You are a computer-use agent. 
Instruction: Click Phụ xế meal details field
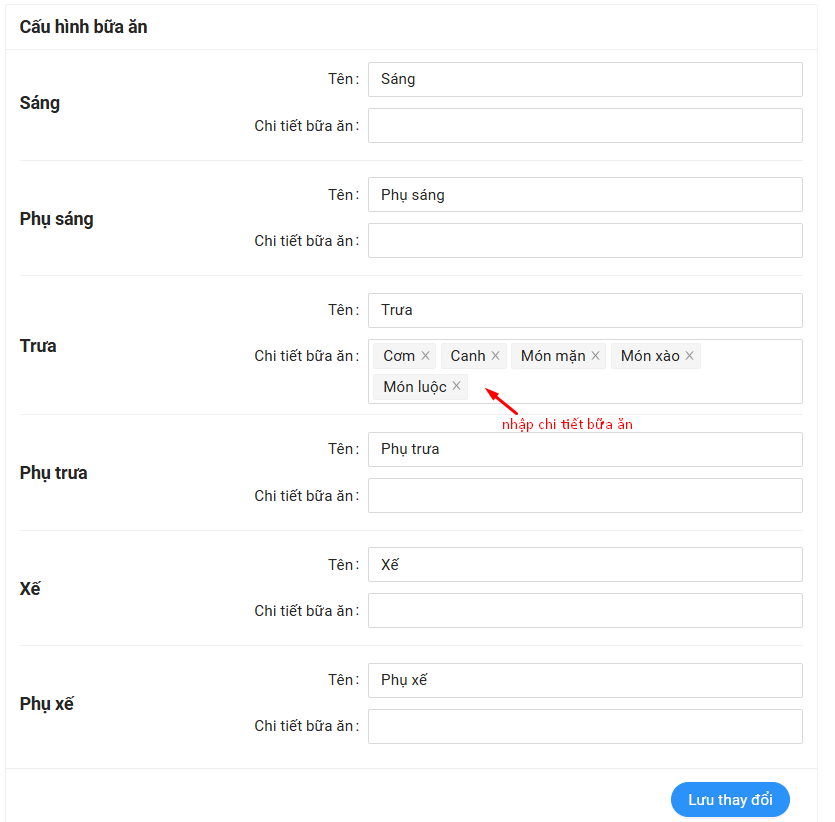pos(585,726)
